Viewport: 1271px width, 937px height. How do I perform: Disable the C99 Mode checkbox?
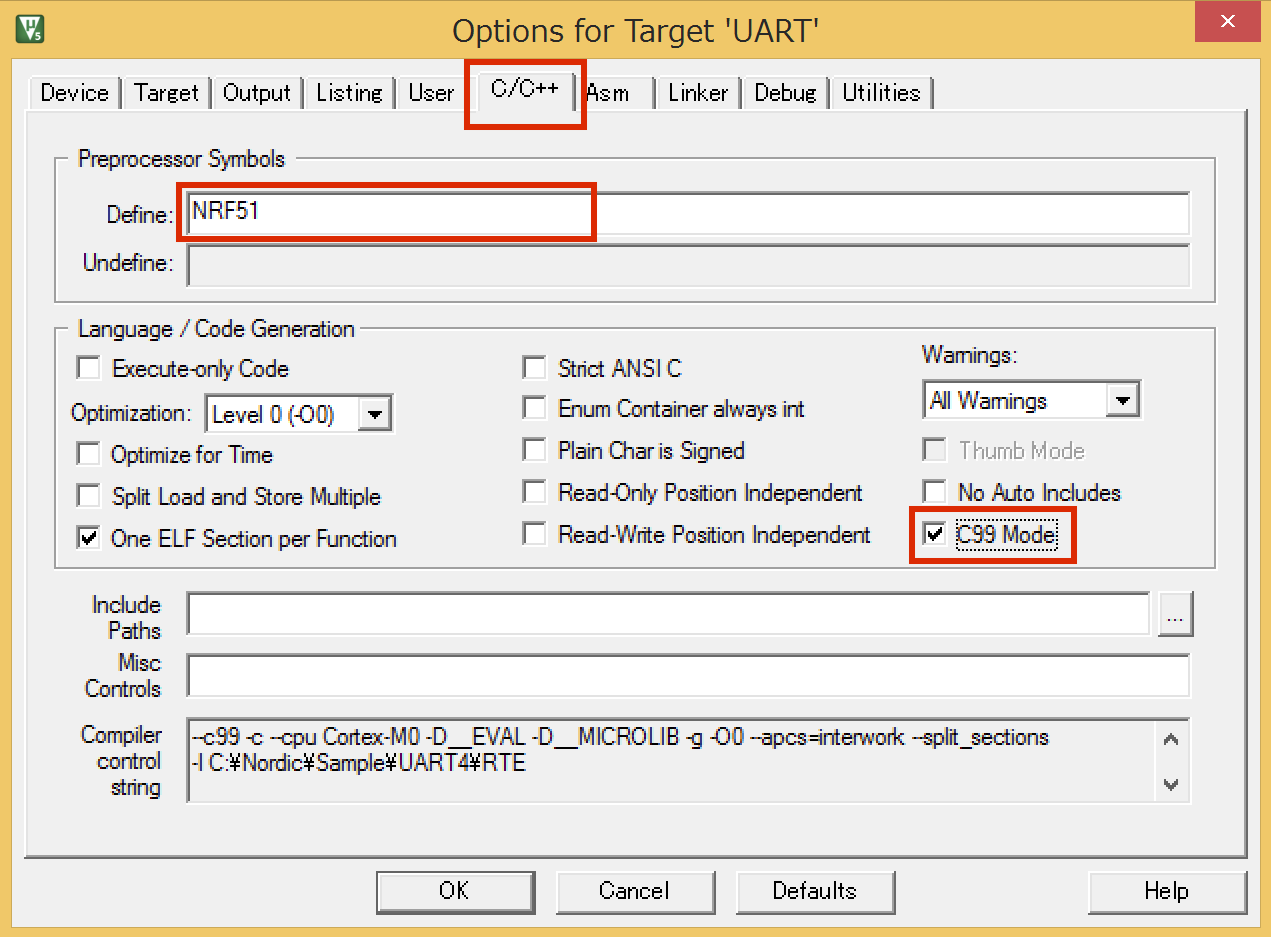(934, 535)
